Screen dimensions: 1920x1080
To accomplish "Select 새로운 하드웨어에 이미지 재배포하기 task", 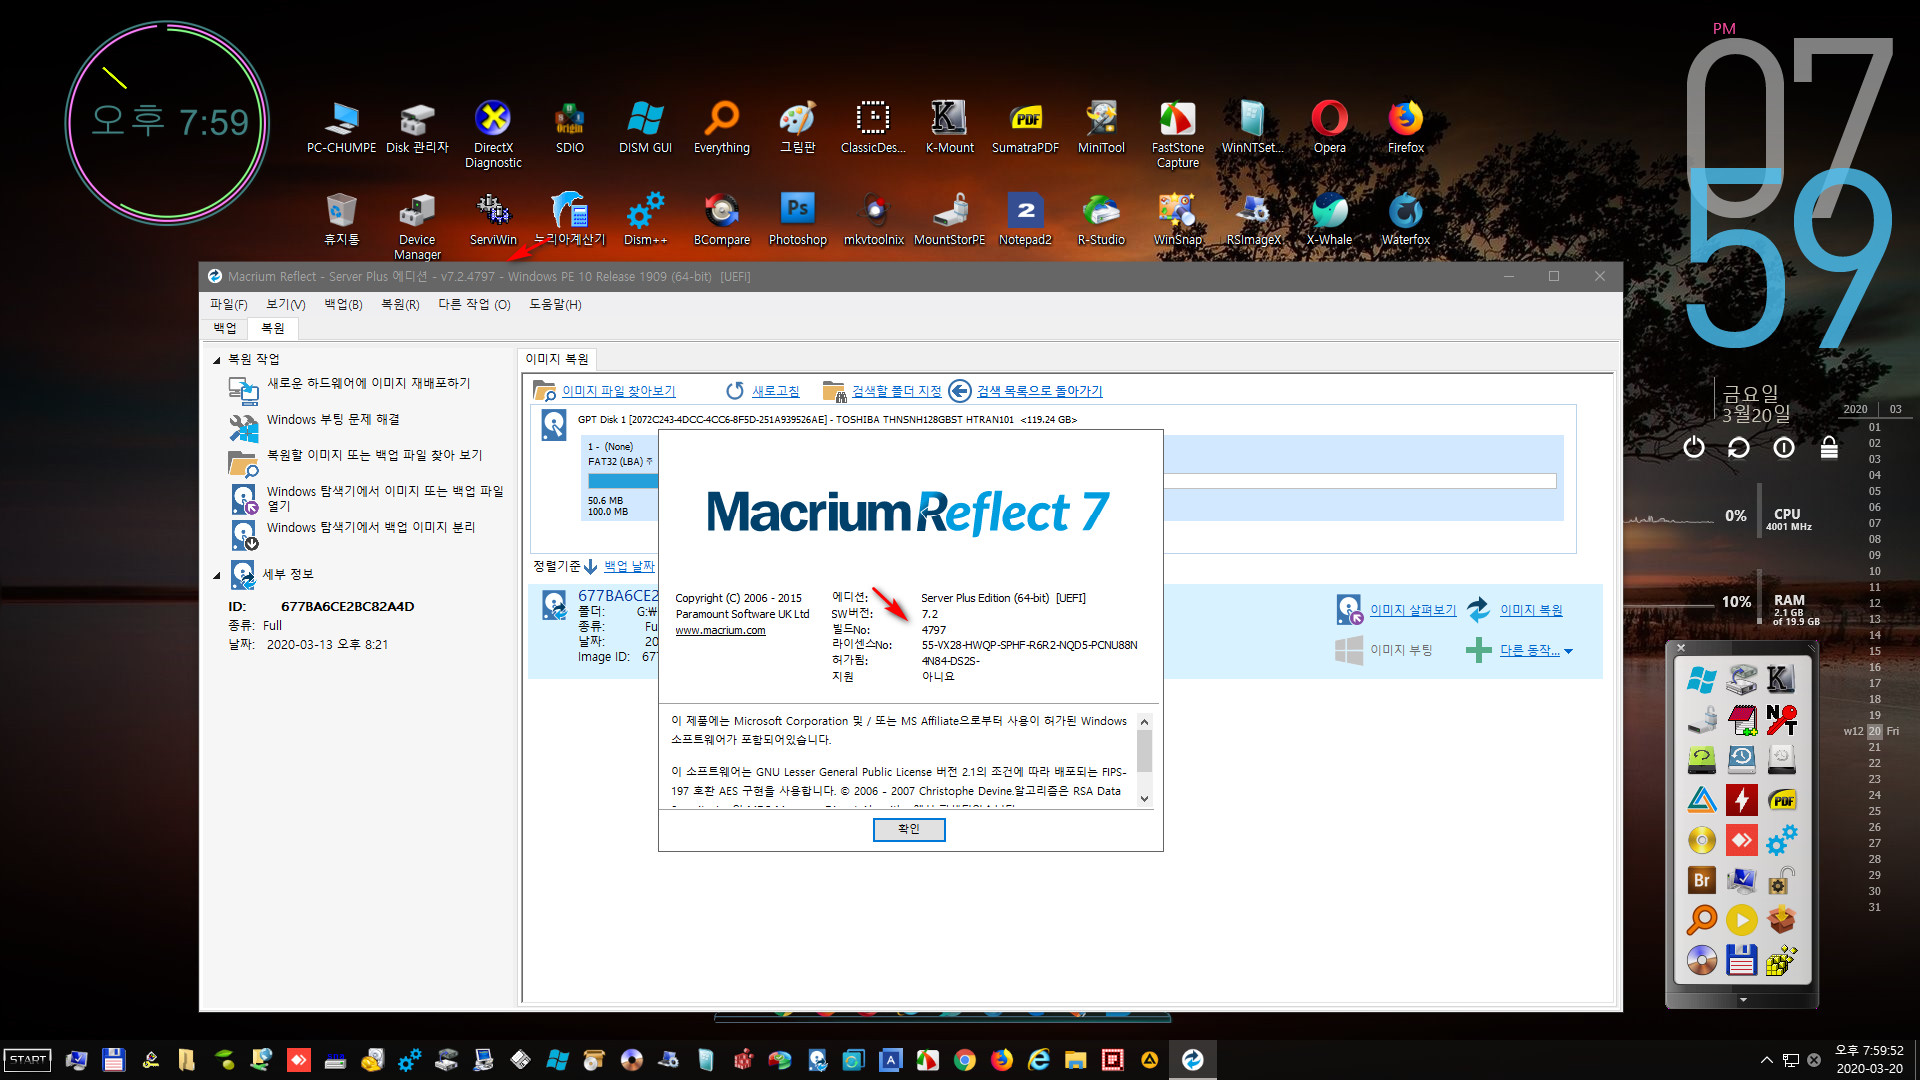I will [x=368, y=384].
